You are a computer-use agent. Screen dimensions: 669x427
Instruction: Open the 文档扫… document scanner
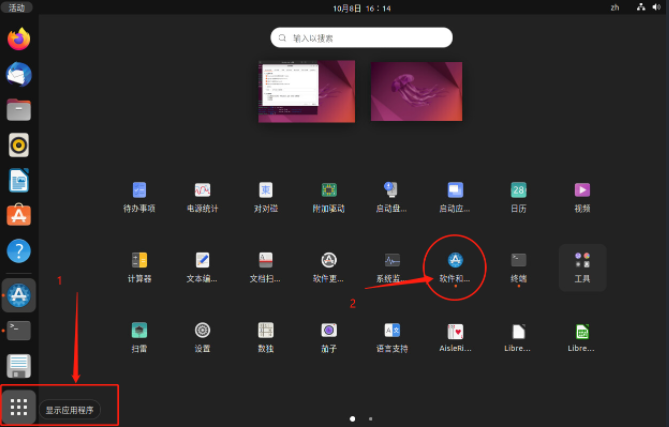coord(265,267)
